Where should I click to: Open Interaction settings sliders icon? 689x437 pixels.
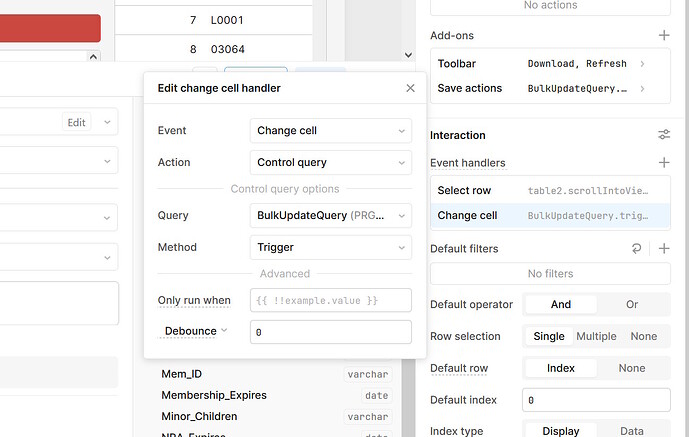[664, 135]
